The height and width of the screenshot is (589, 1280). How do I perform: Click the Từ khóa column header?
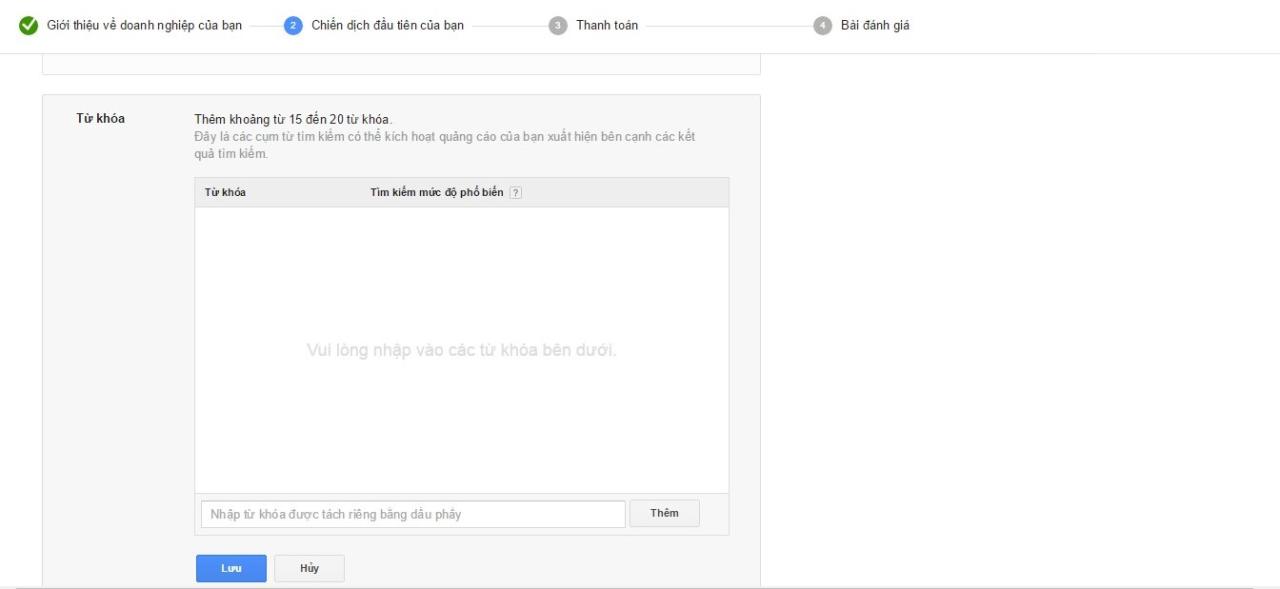(x=225, y=192)
